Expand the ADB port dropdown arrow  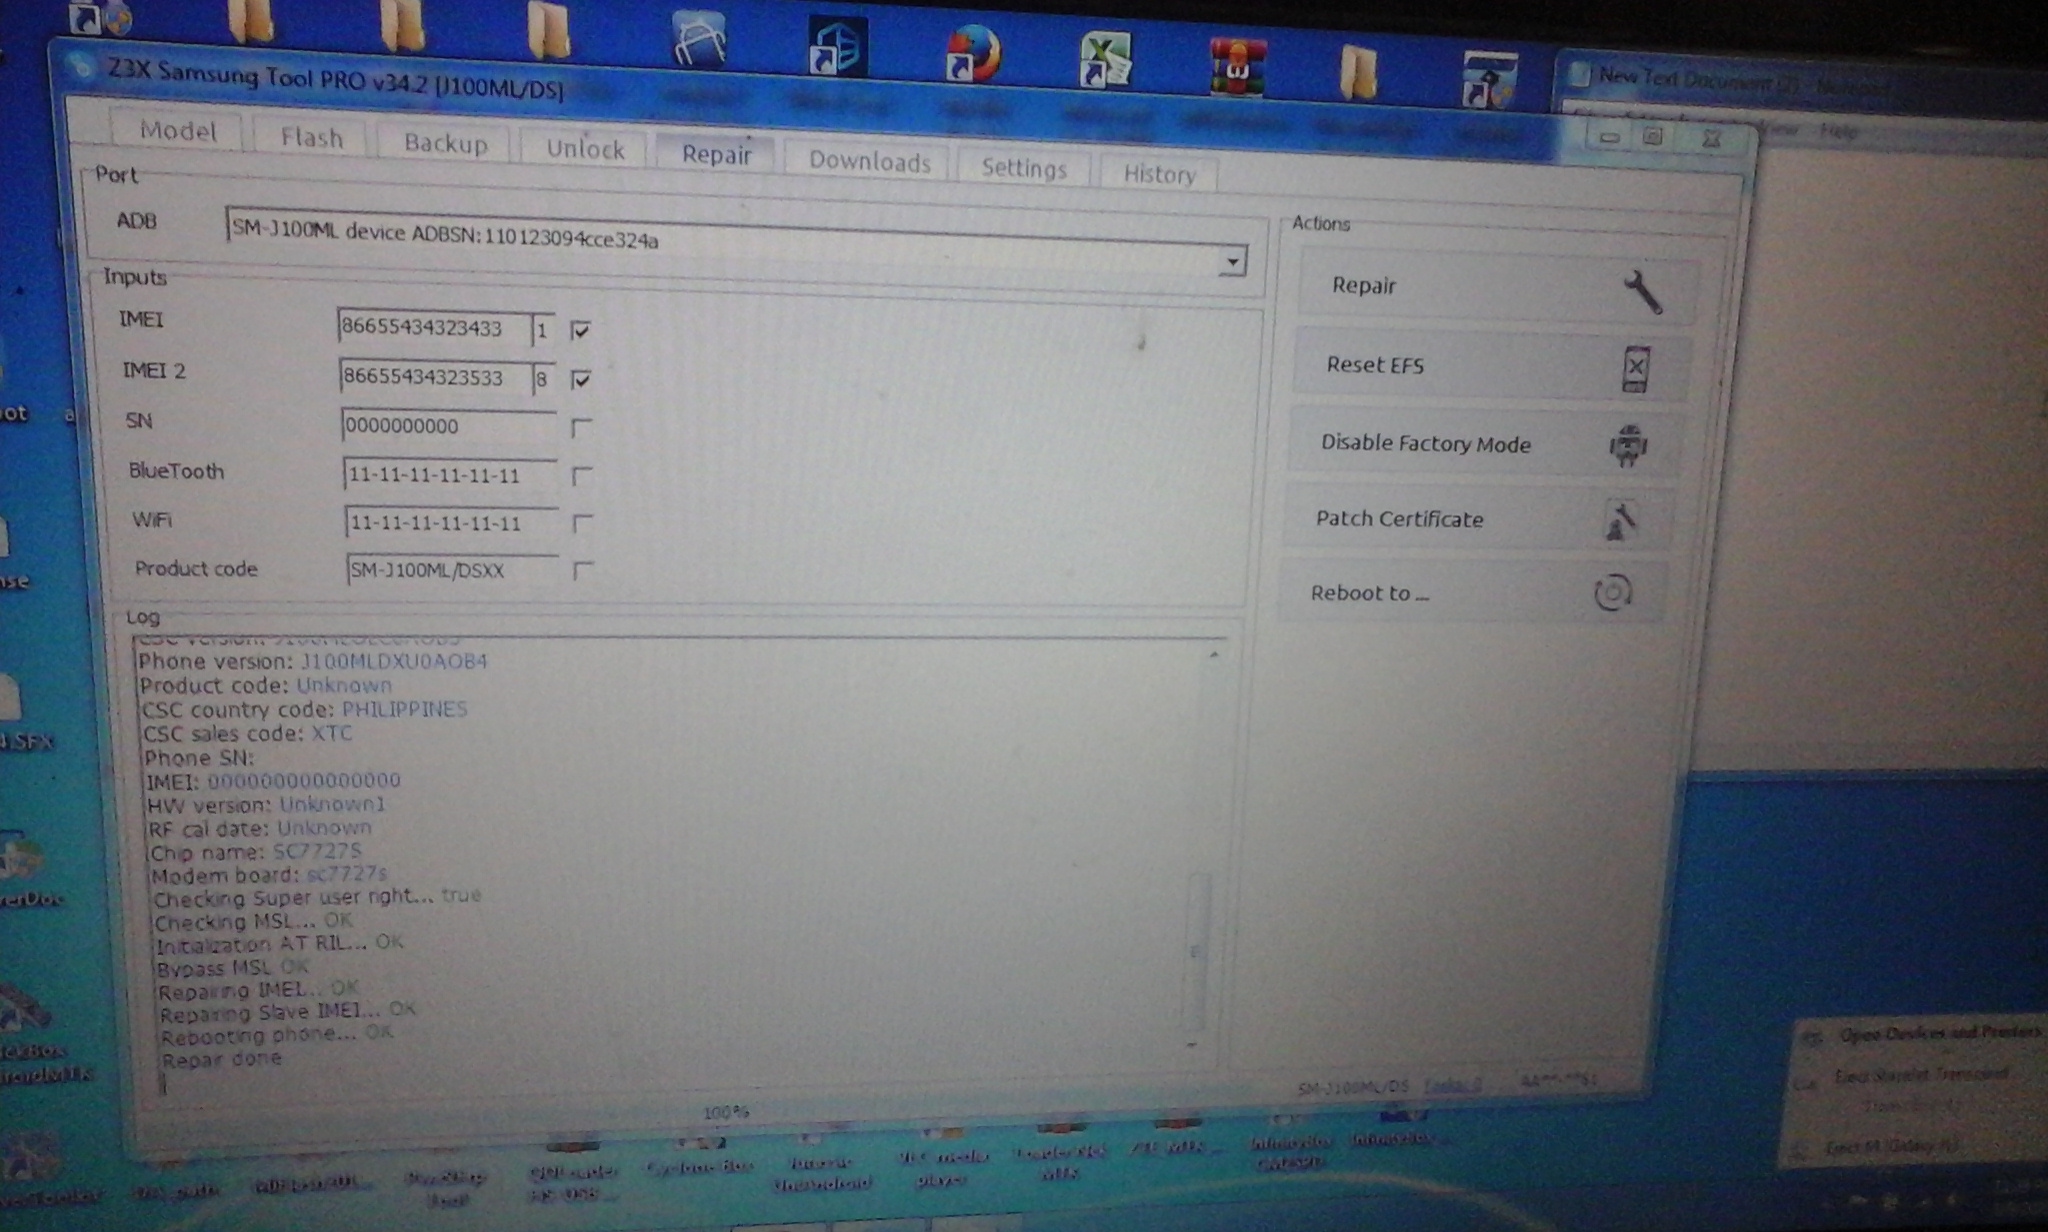1233,261
